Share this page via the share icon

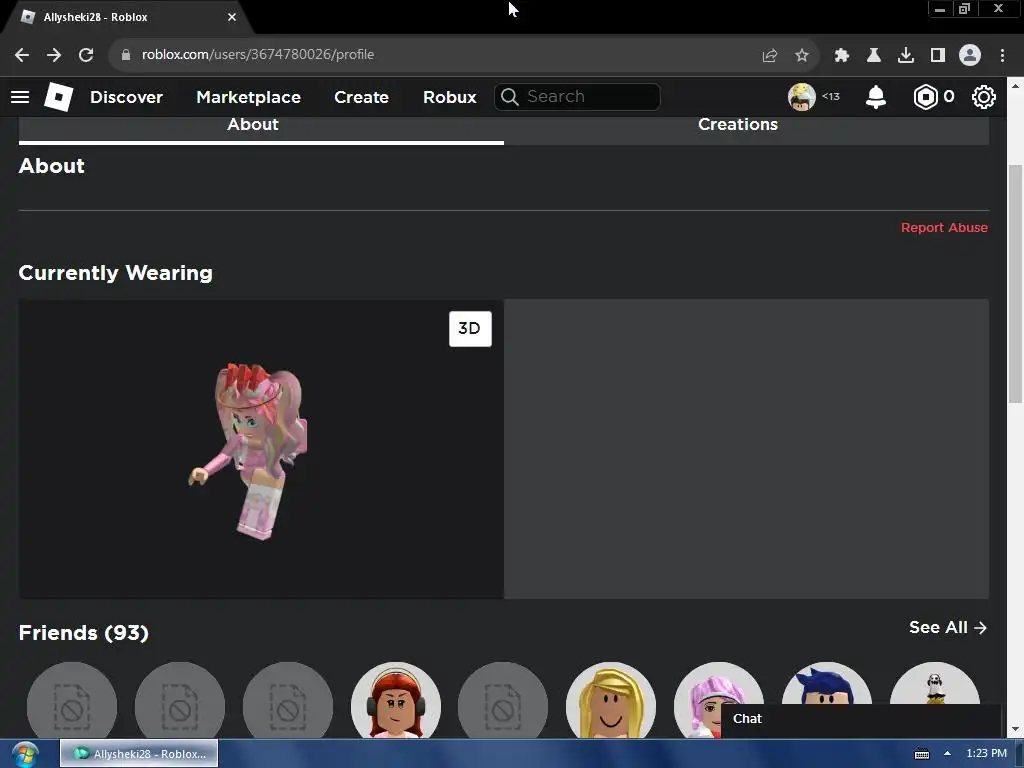tap(769, 56)
